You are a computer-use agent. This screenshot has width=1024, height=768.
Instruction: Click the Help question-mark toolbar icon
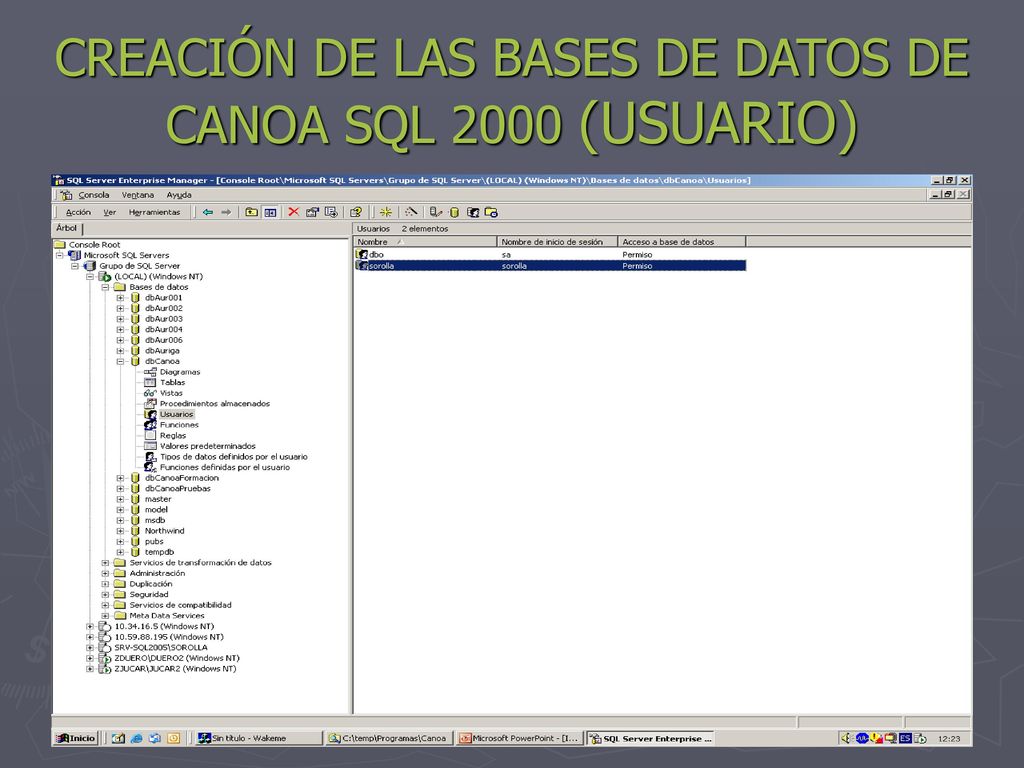coord(356,212)
